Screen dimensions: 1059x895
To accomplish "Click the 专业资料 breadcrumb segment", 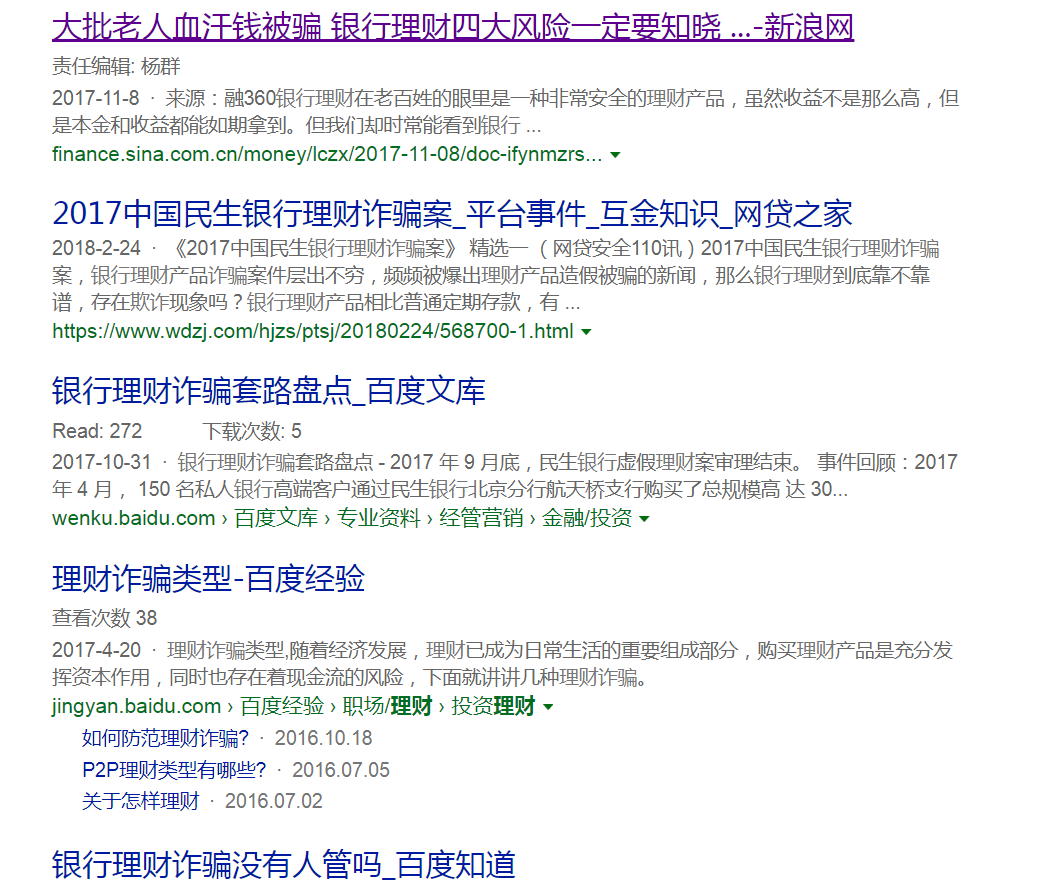I will click(379, 518).
